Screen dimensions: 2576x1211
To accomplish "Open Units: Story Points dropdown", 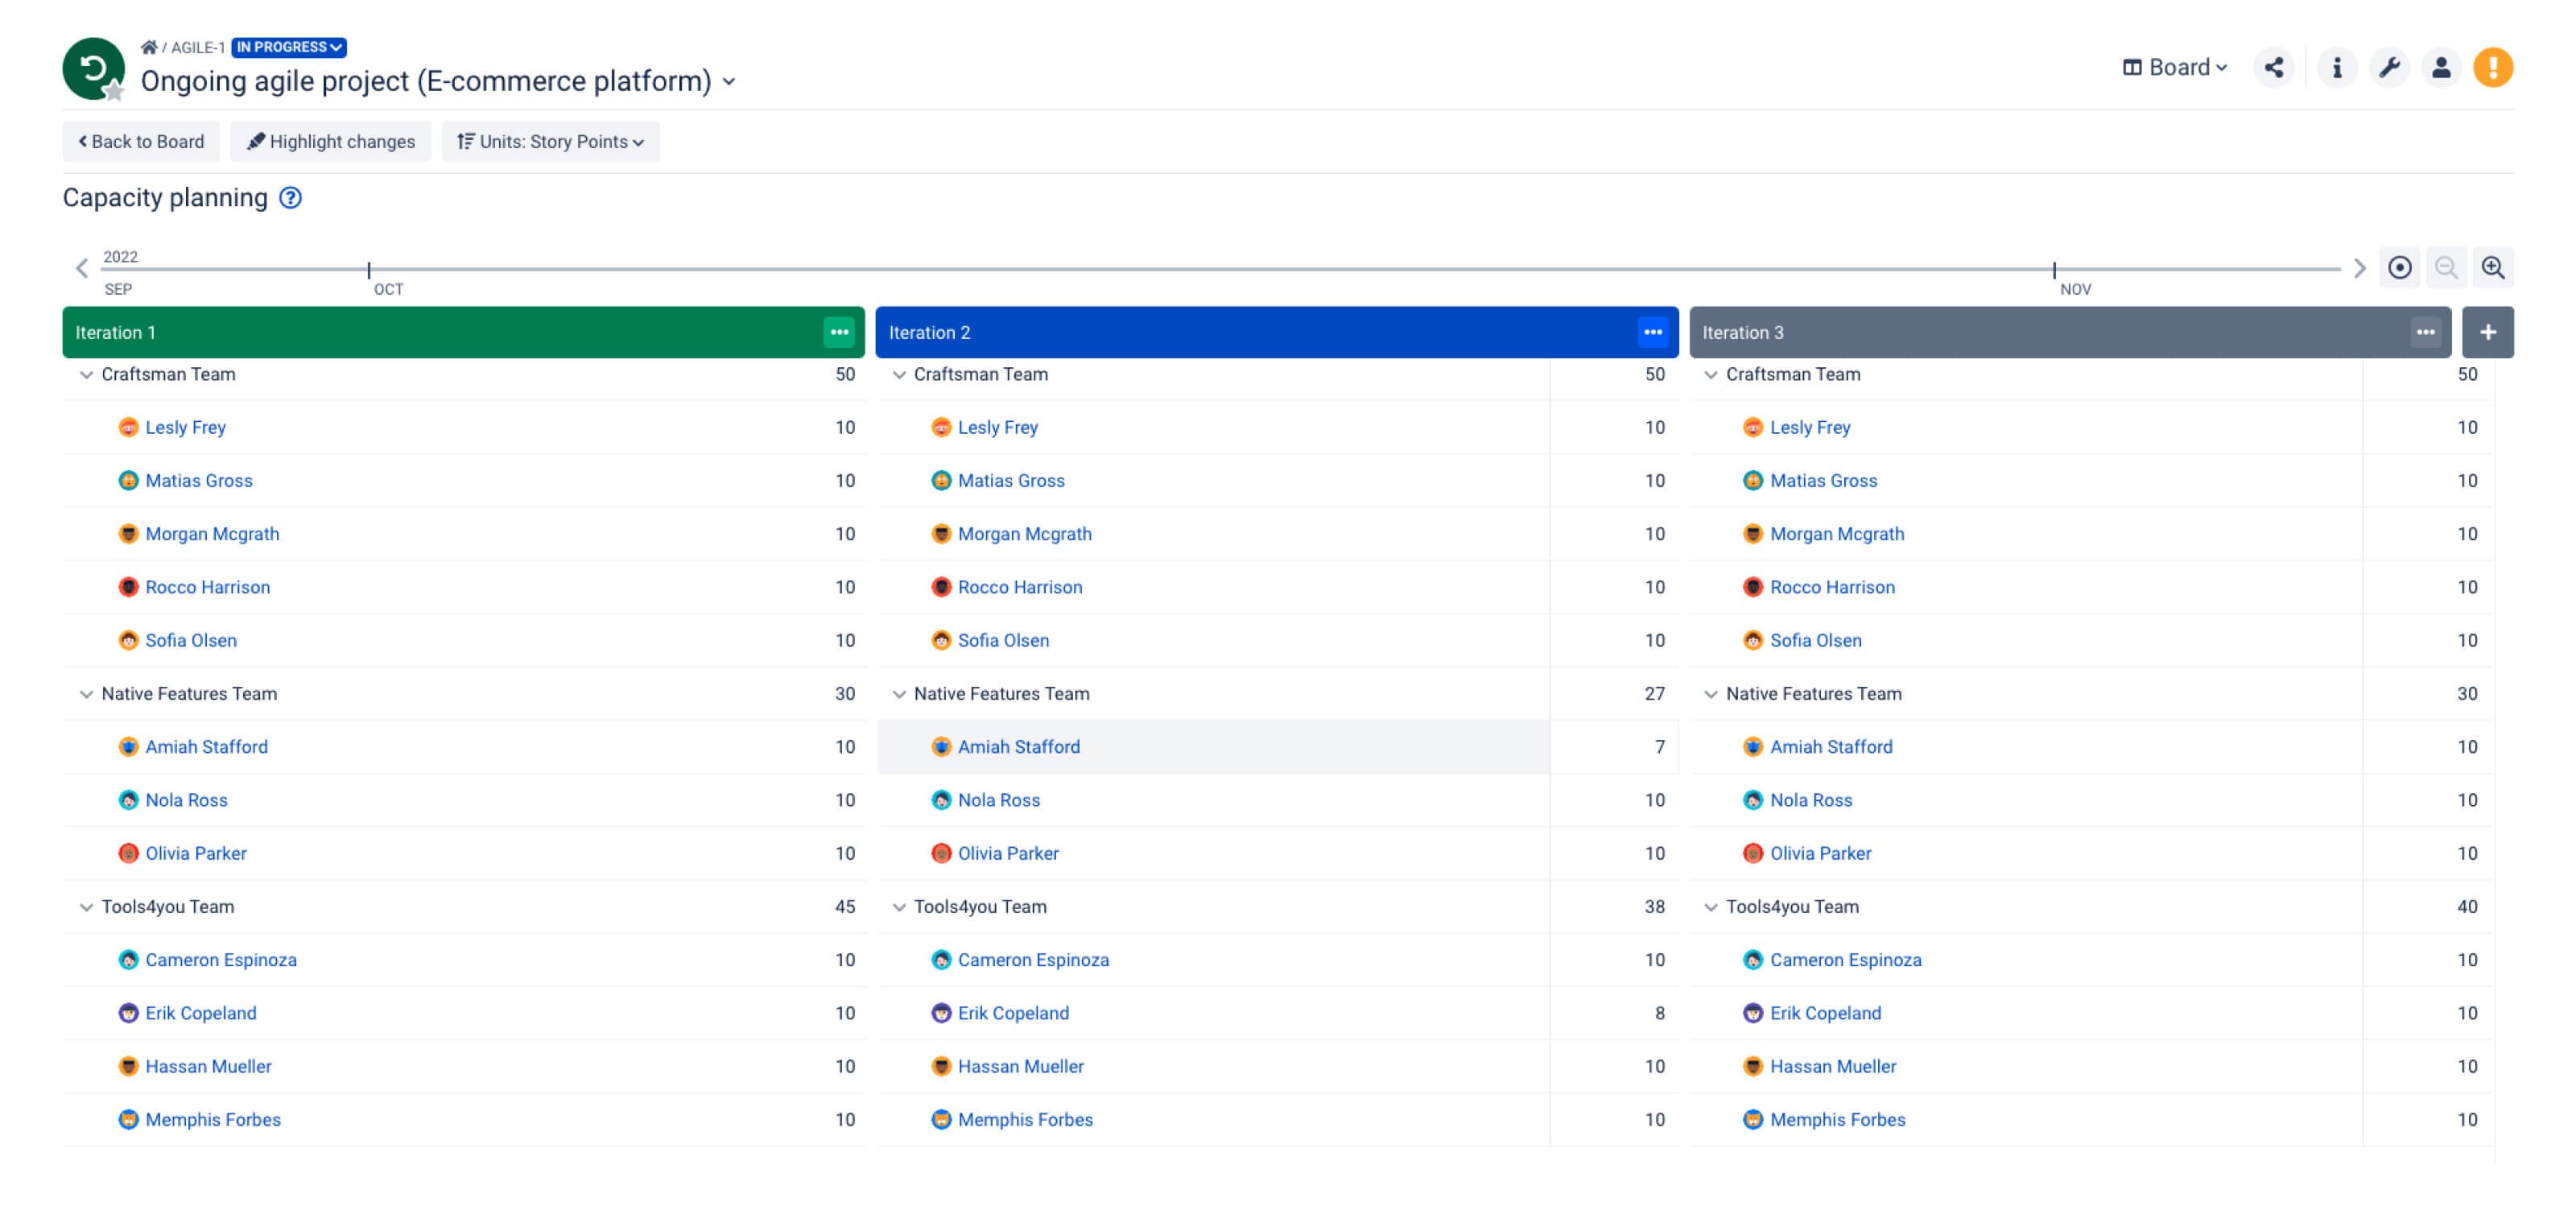I will 551,142.
